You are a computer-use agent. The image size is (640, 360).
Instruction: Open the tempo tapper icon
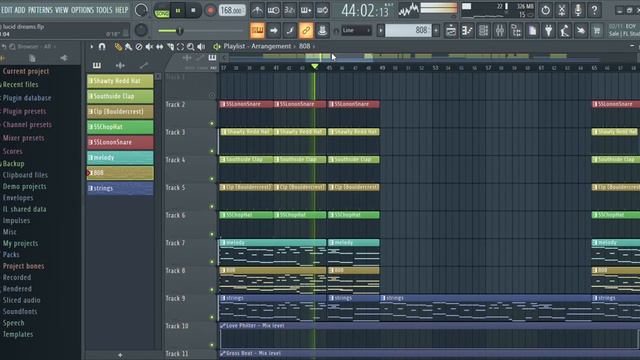pyautogui.click(x=565, y=31)
